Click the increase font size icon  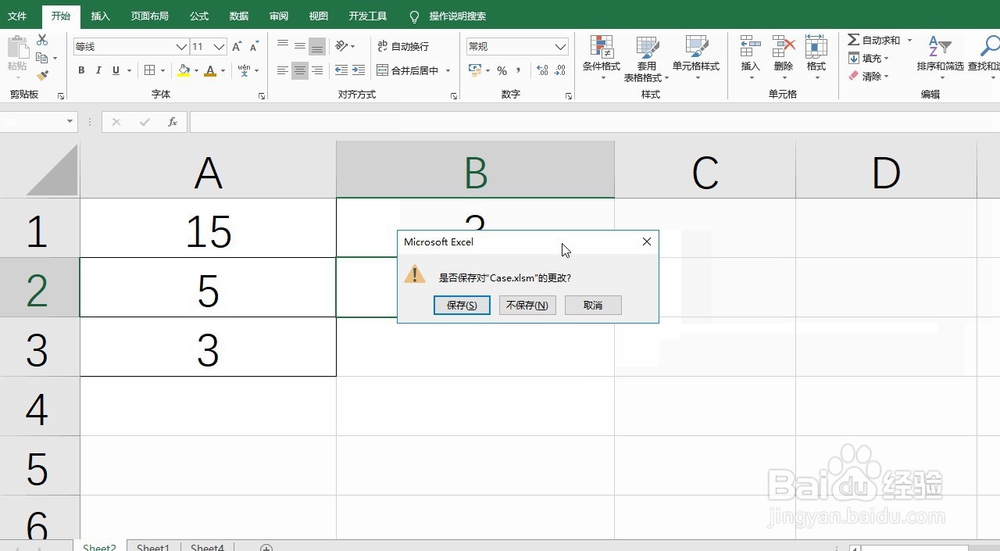tap(237, 47)
